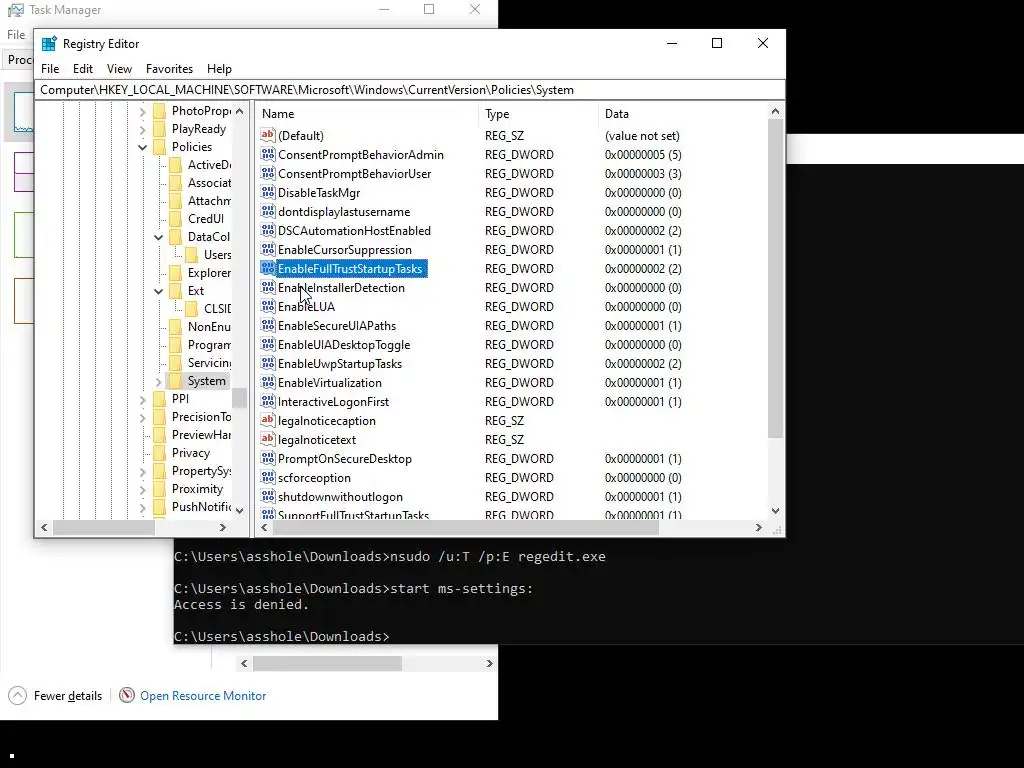
Task: Click the icon next to InteractiveLogonFirst
Action: pyautogui.click(x=268, y=402)
